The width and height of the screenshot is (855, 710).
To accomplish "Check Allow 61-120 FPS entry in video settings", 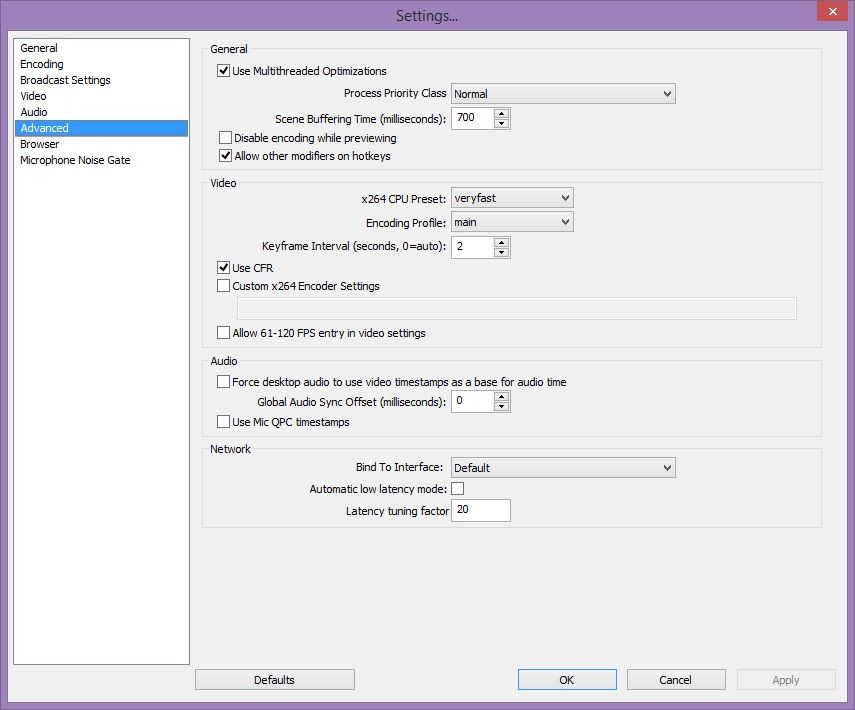I will [225, 332].
